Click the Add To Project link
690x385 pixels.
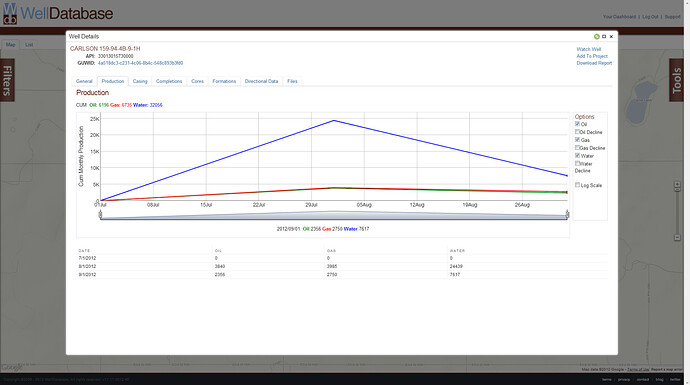[x=592, y=56]
